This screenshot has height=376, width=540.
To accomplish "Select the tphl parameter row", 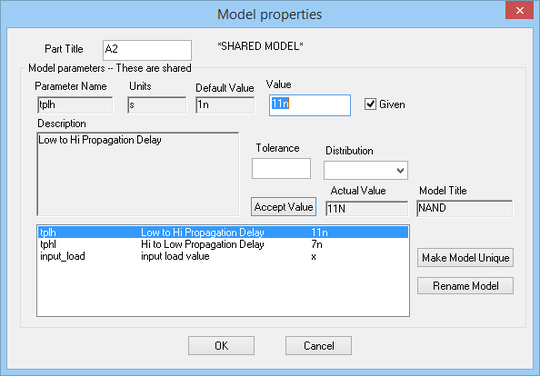I will 223,244.
